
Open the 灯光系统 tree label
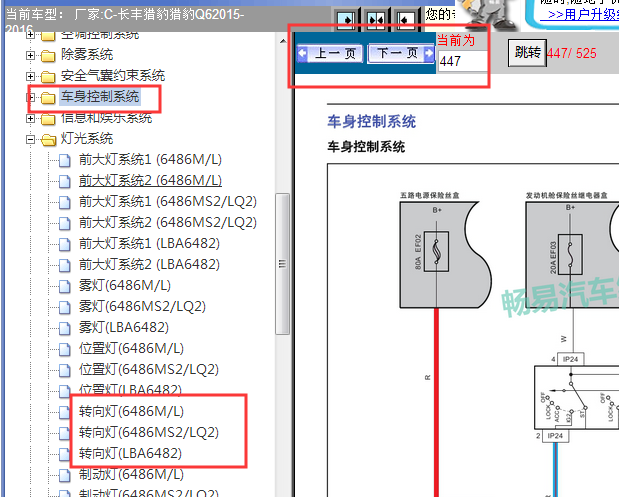[x=87, y=139]
